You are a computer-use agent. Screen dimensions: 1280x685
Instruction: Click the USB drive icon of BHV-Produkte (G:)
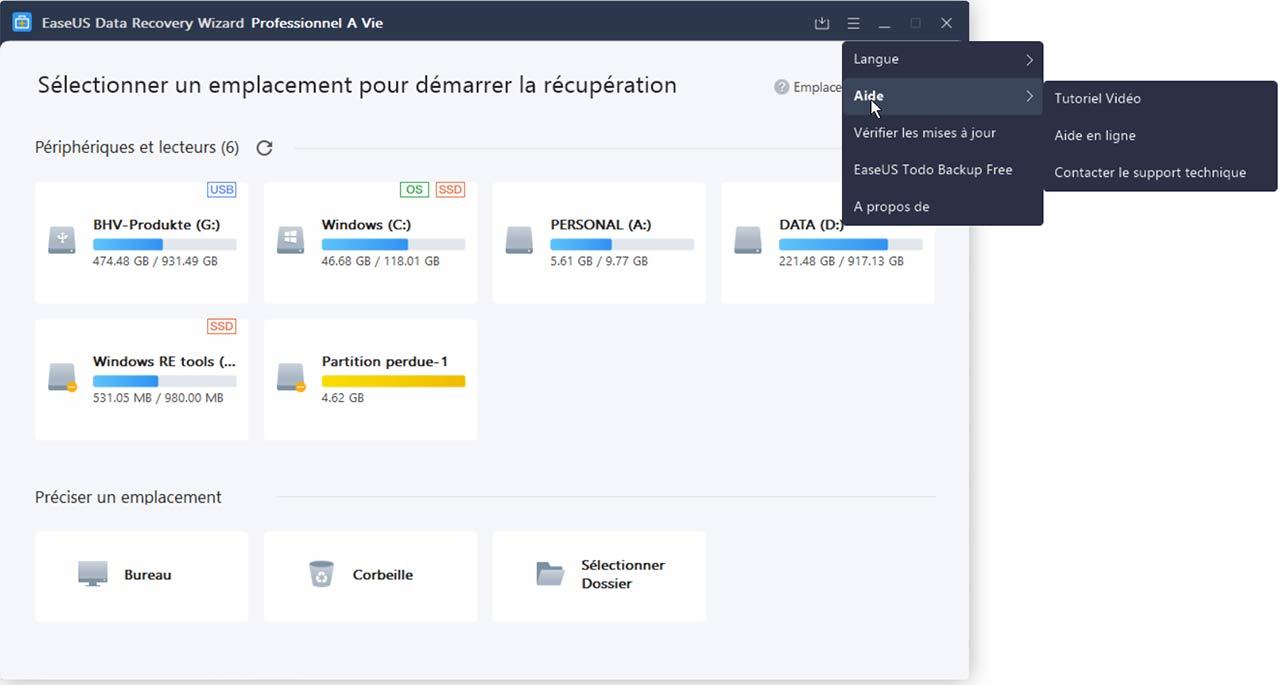[62, 239]
